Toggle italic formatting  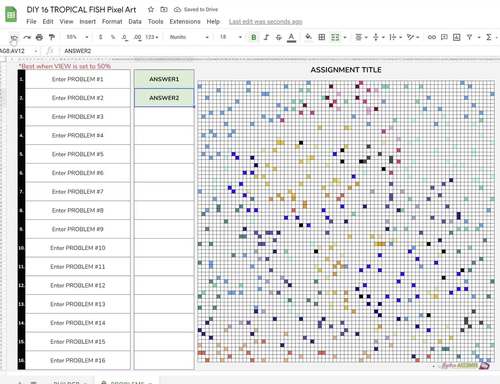266,37
